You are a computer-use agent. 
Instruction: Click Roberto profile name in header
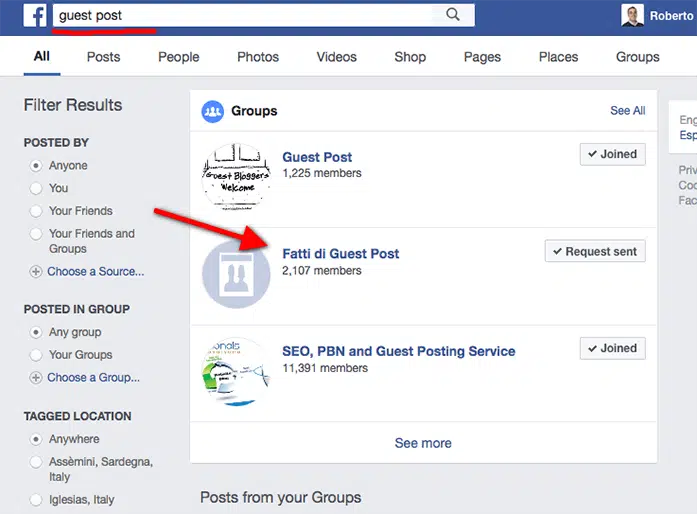click(671, 16)
